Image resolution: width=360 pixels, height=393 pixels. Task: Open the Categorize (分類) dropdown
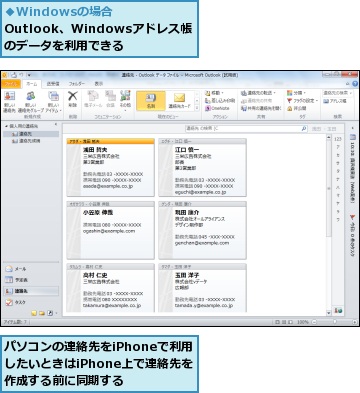pos(296,93)
